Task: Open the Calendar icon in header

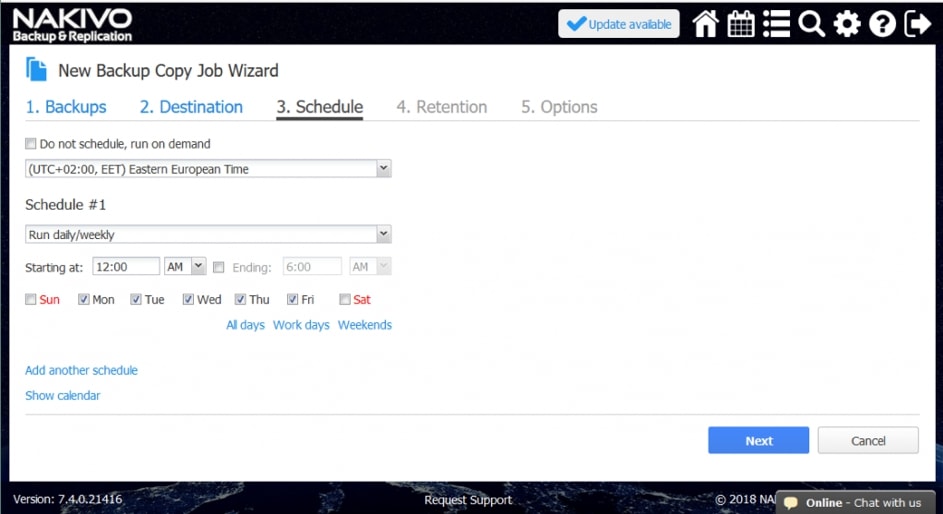Action: pos(741,24)
